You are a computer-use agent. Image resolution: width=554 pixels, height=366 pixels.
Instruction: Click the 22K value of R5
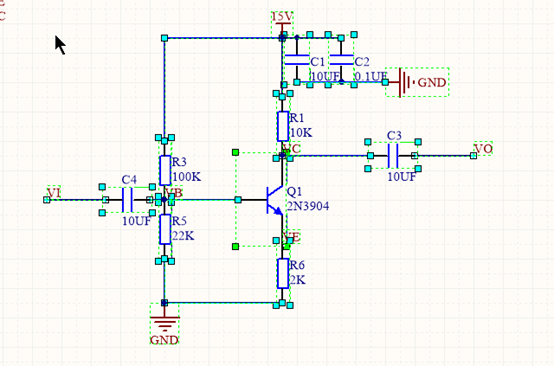coord(183,236)
